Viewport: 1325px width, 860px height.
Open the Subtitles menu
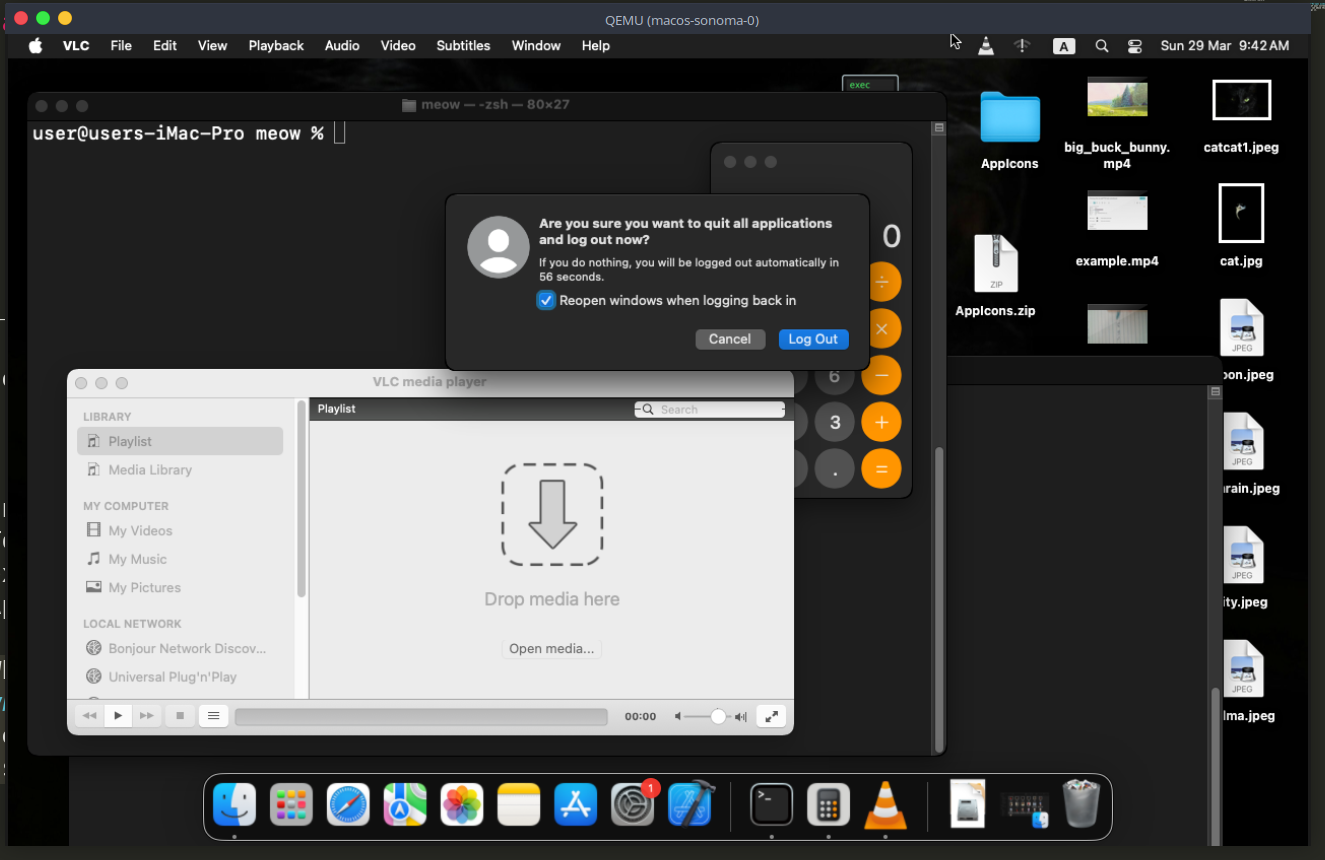click(463, 46)
